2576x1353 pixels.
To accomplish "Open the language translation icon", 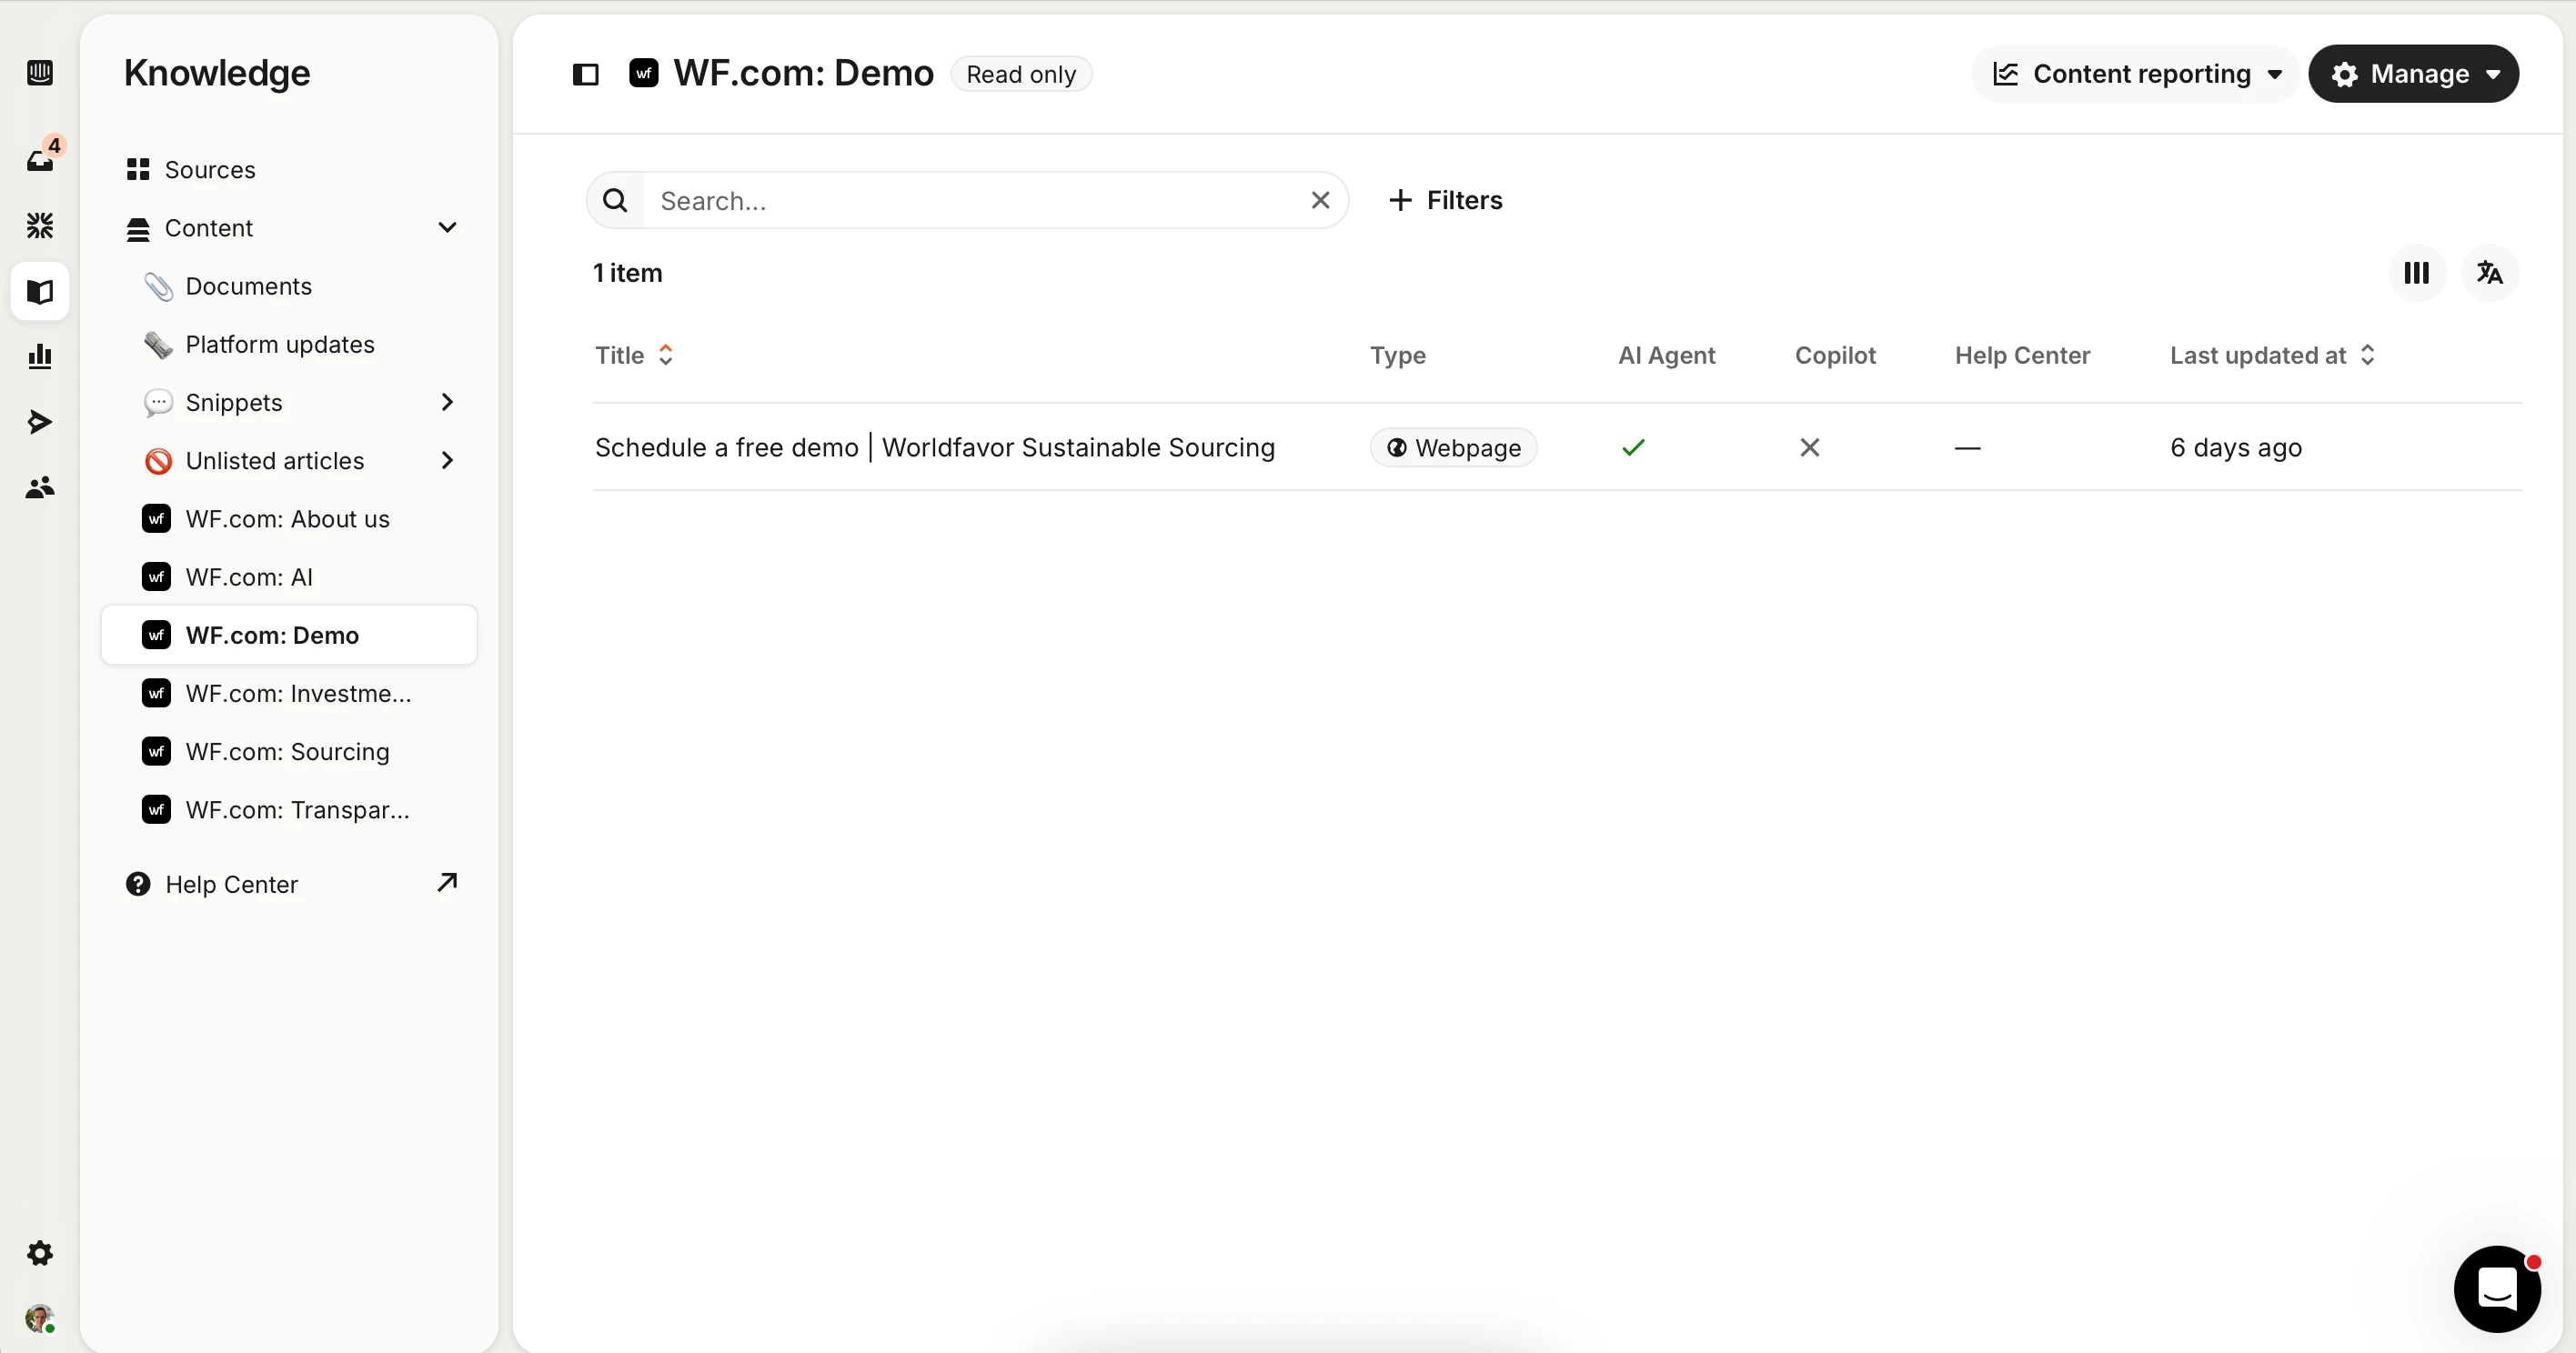I will tap(2490, 273).
